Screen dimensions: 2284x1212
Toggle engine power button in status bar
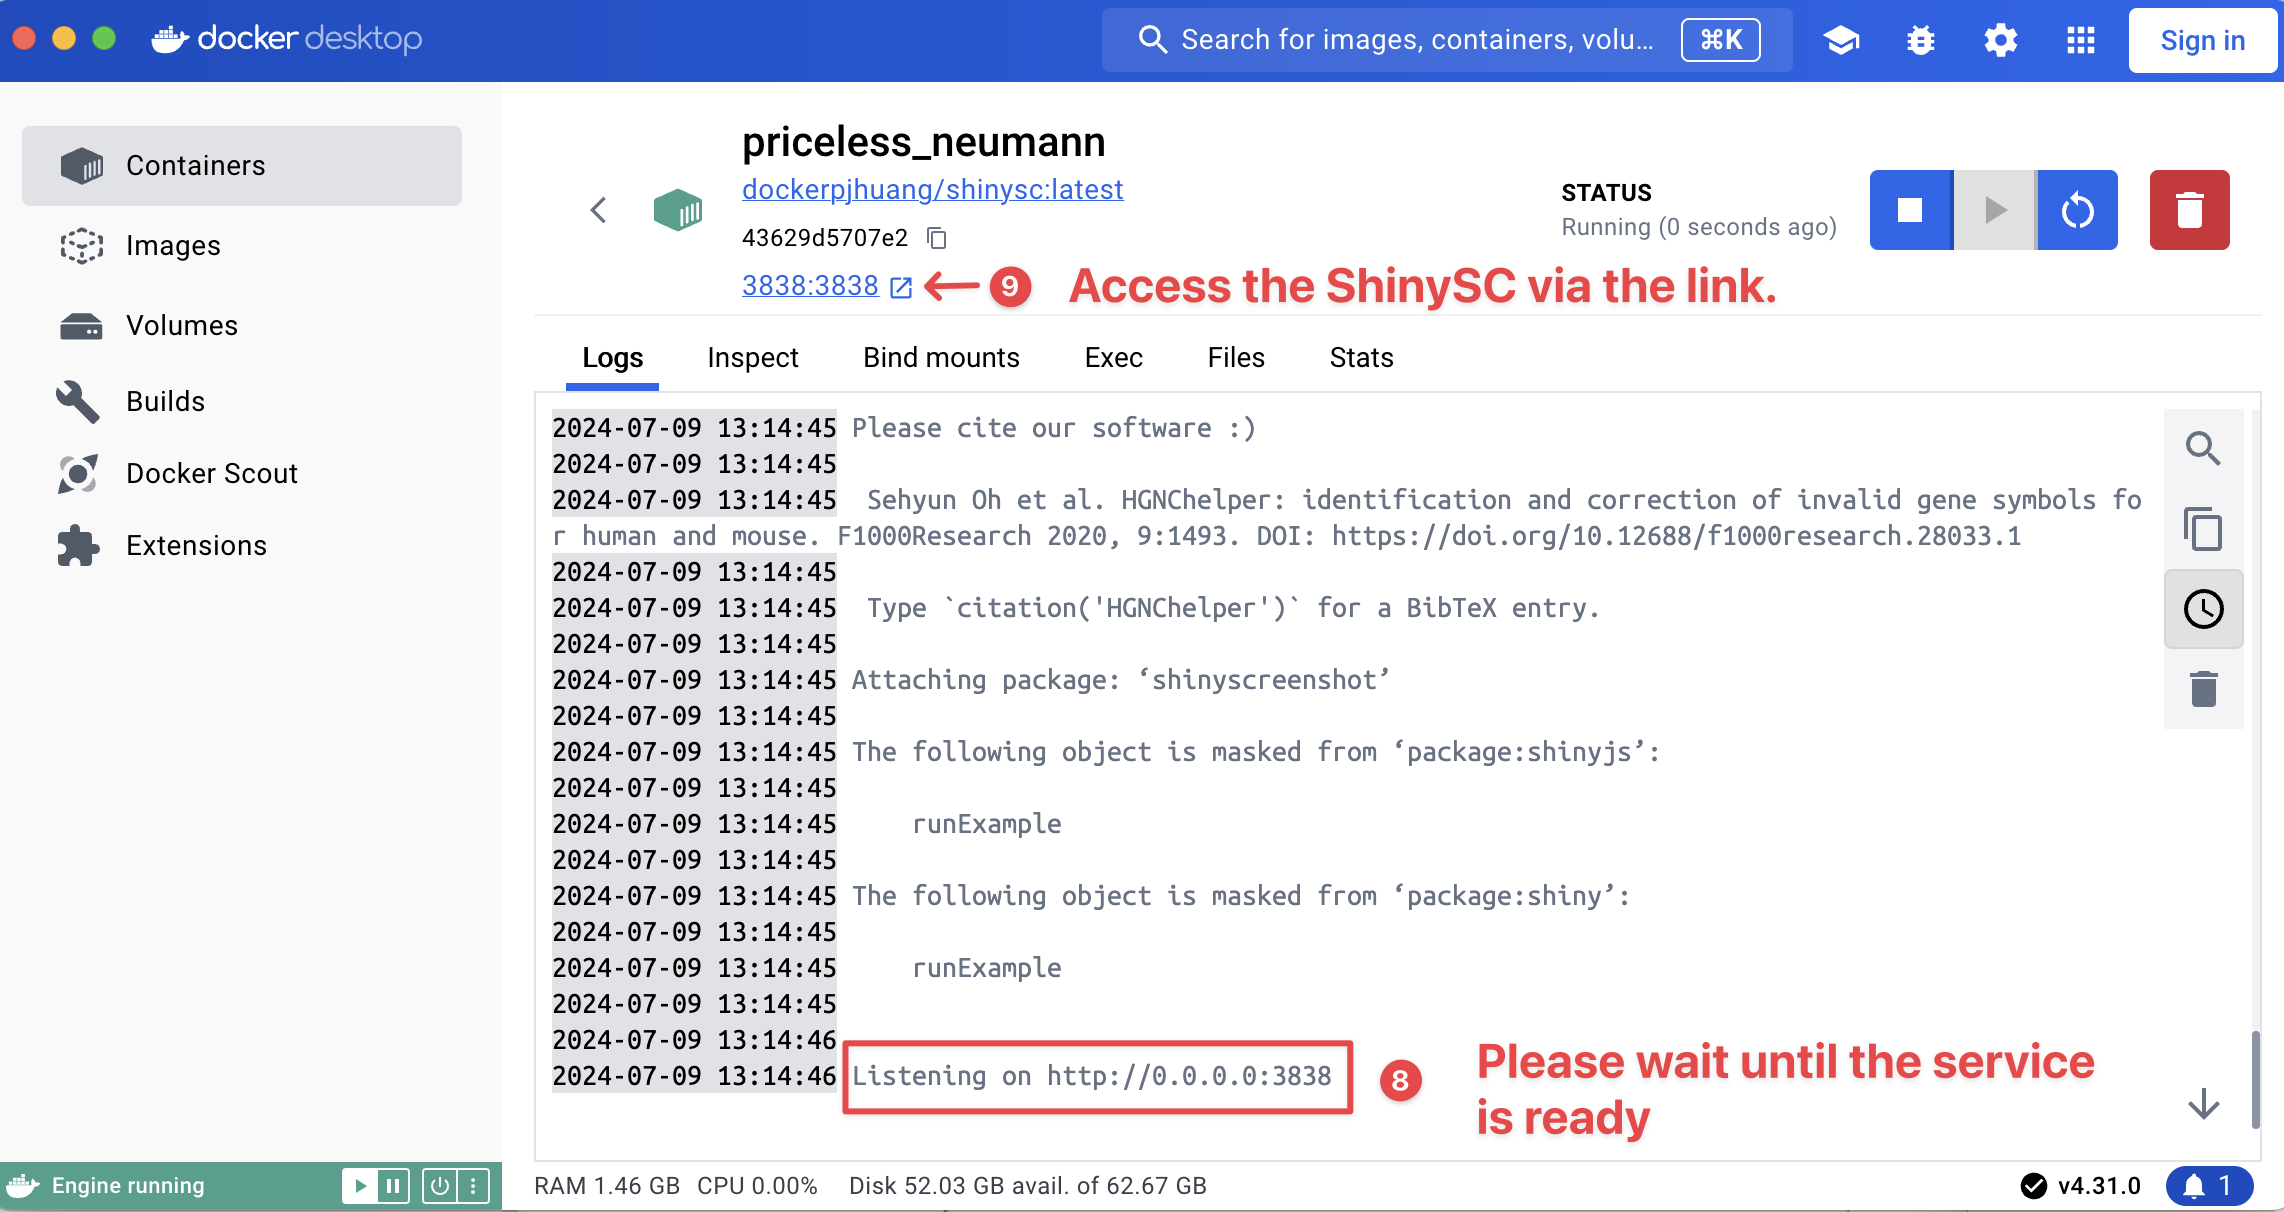440,1186
